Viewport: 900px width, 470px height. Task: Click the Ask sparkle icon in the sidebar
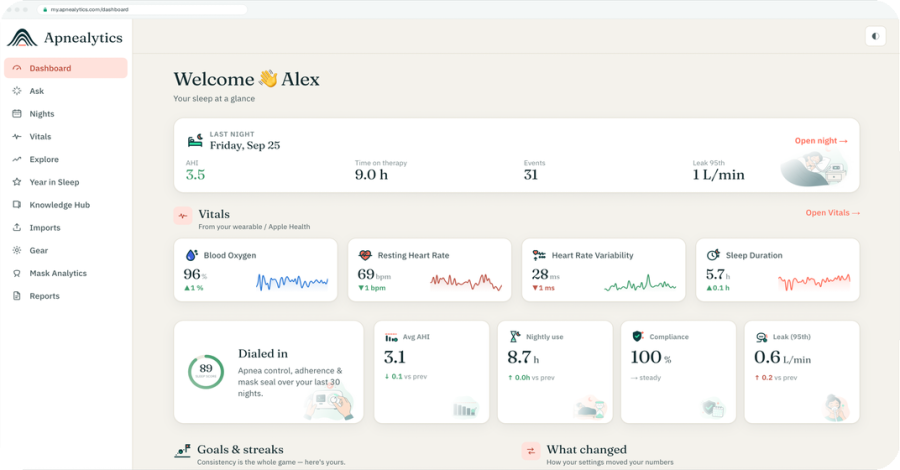[x=17, y=91]
